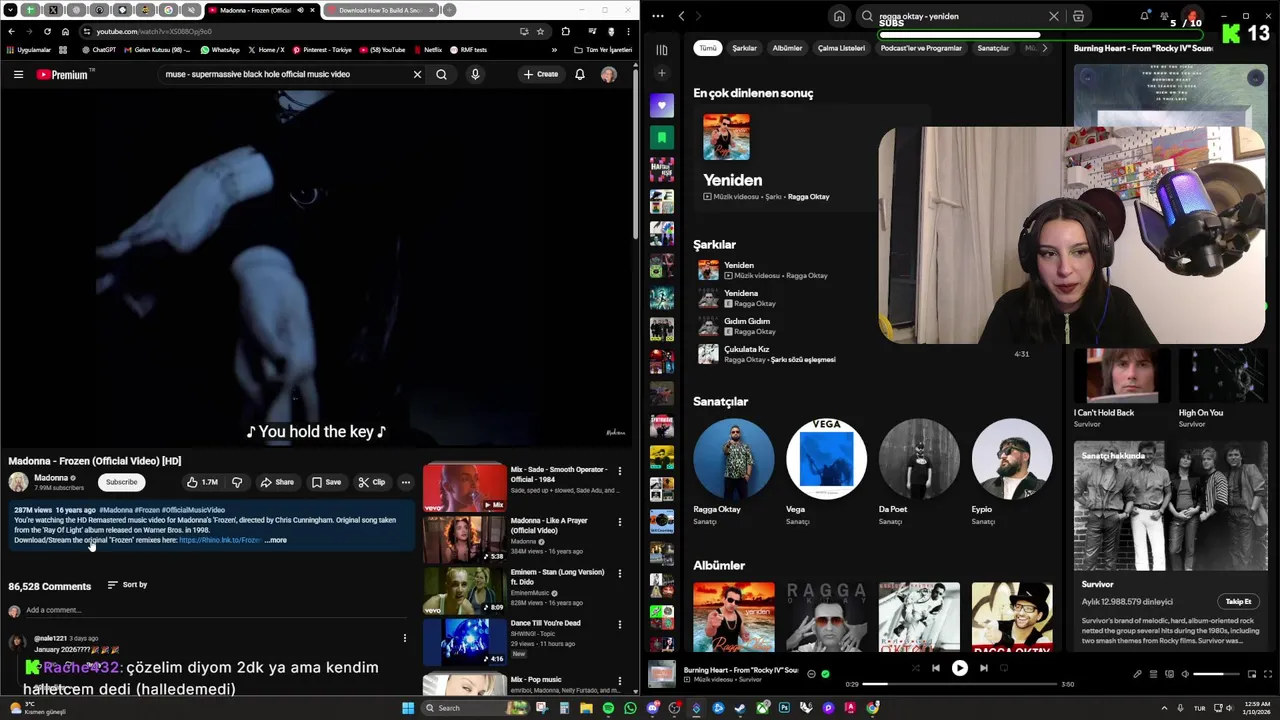1280x720 pixels.
Task: Start YouTube voice search with the microphone
Action: (475, 74)
